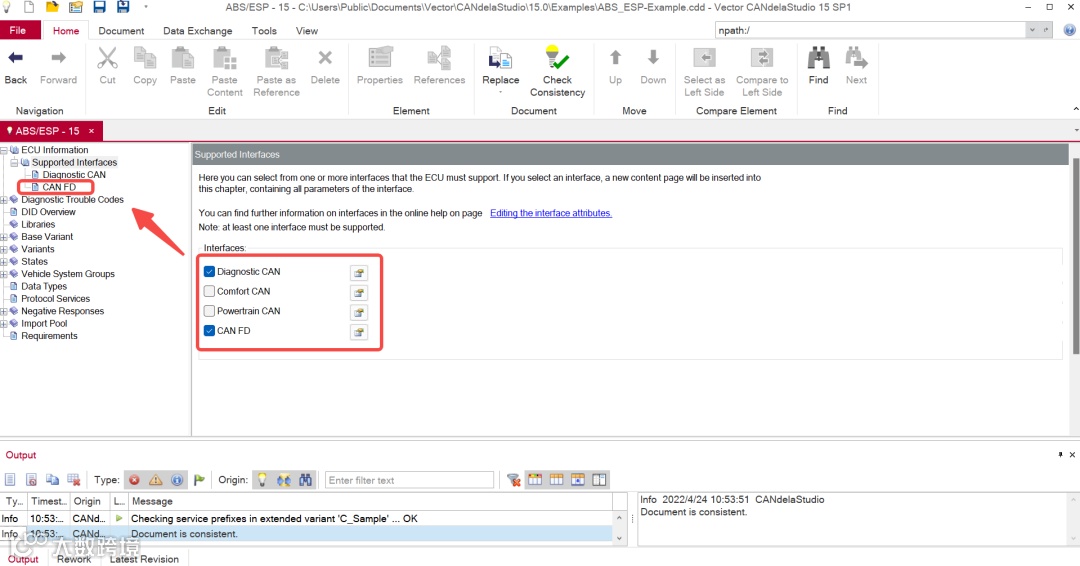Pin the Output panel with the pushpin icon
This screenshot has height=566, width=1080.
pos(1060,454)
